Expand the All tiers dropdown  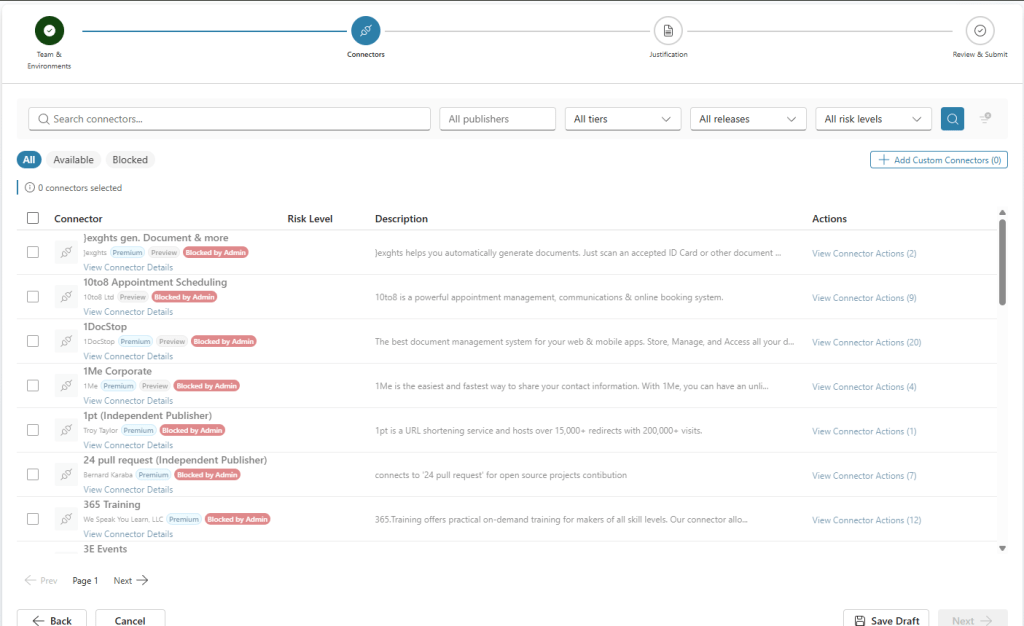(x=622, y=119)
